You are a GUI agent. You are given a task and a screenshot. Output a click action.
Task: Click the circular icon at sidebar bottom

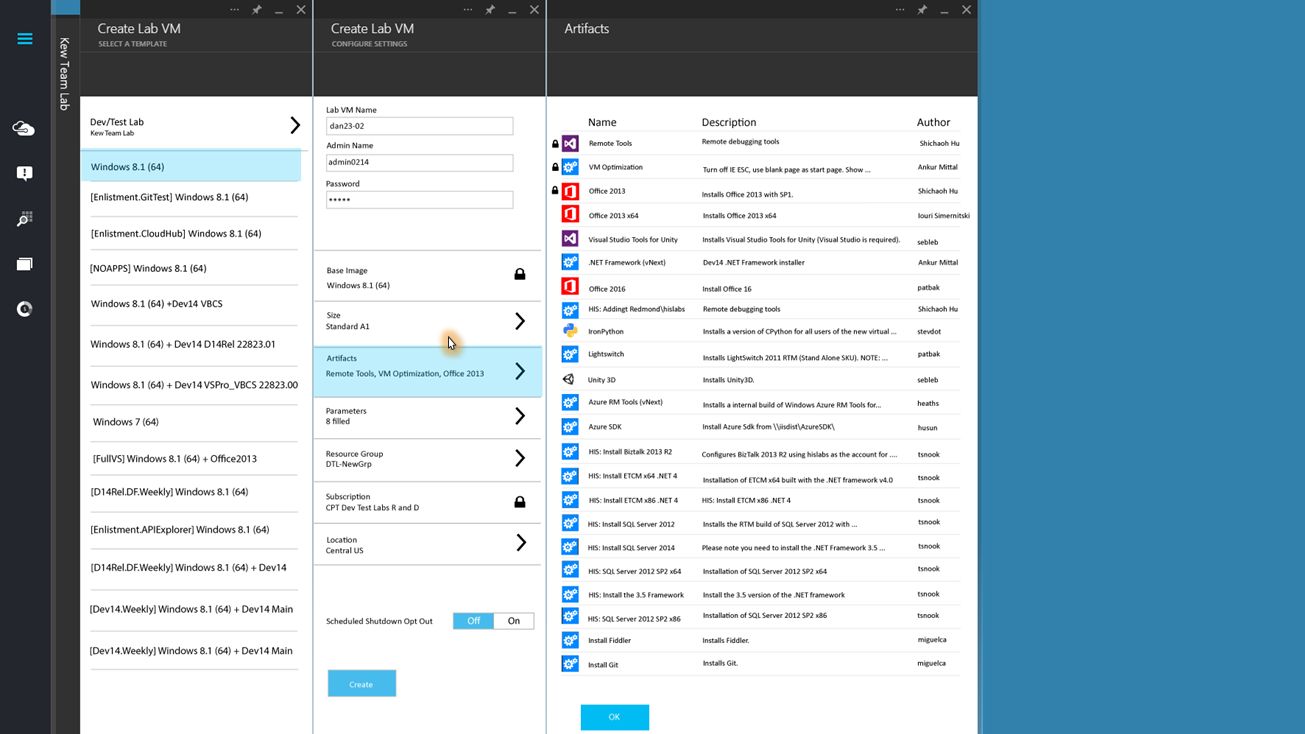[25, 309]
